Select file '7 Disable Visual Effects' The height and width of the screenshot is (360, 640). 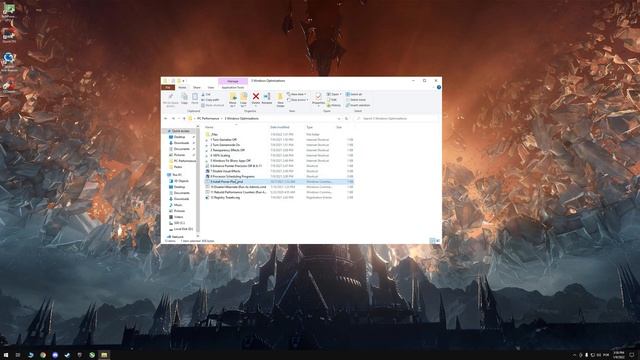pyautogui.click(x=225, y=171)
